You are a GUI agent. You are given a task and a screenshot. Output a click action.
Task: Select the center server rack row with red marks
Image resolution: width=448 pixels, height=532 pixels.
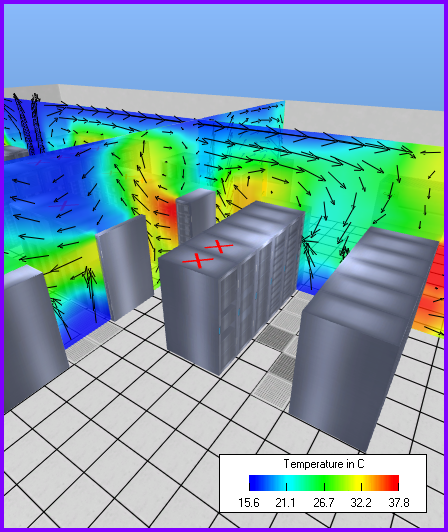click(x=231, y=285)
